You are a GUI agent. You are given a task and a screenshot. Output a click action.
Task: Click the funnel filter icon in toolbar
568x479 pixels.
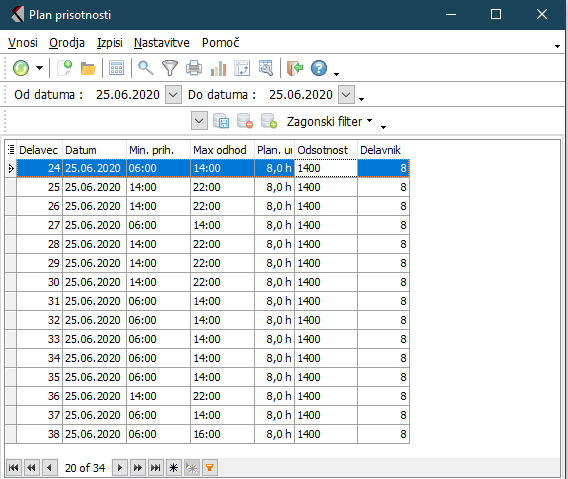click(170, 68)
